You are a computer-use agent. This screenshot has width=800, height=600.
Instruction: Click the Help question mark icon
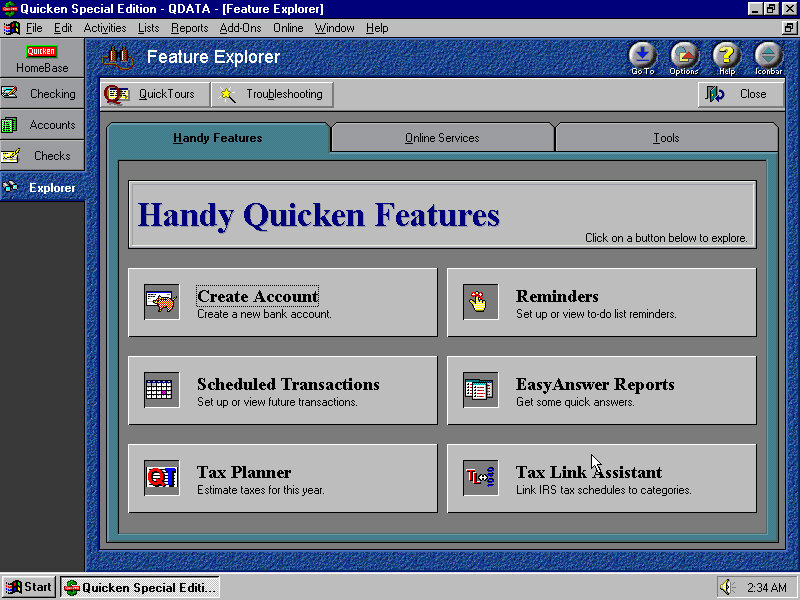click(726, 56)
